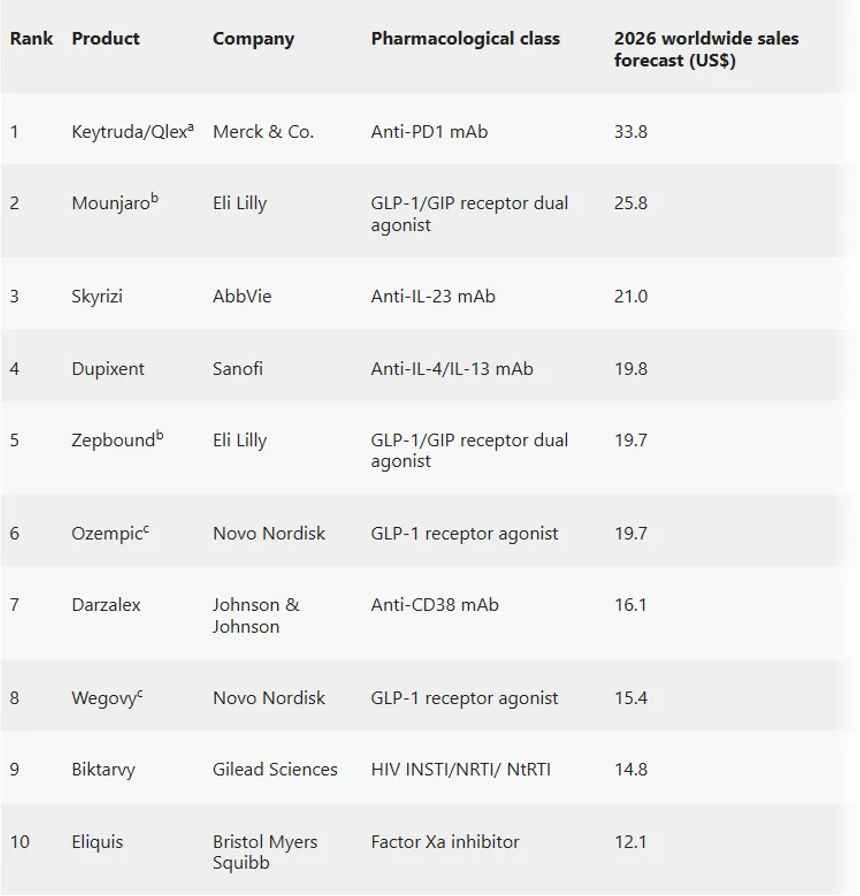
Task: Select the Gilead Sciences company cell
Action: point(275,770)
